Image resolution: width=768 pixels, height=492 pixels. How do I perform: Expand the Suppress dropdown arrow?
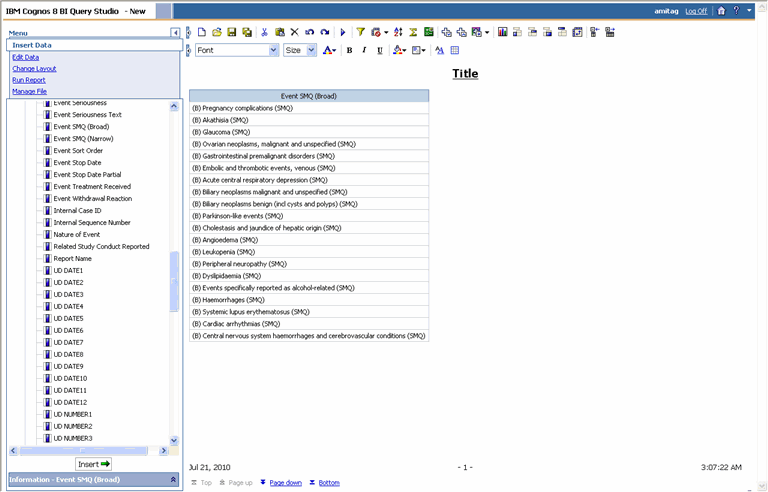386,33
